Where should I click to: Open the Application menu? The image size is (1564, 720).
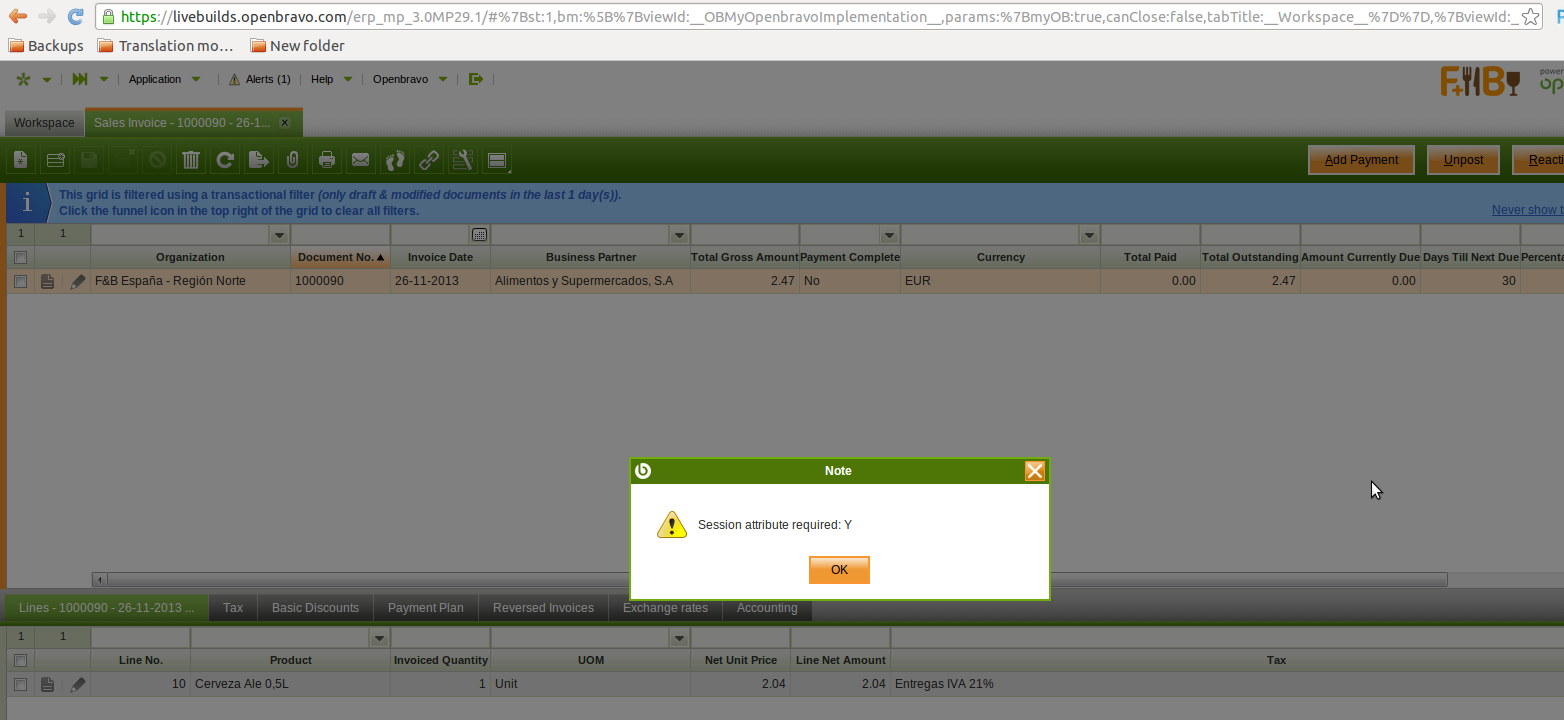(x=165, y=79)
